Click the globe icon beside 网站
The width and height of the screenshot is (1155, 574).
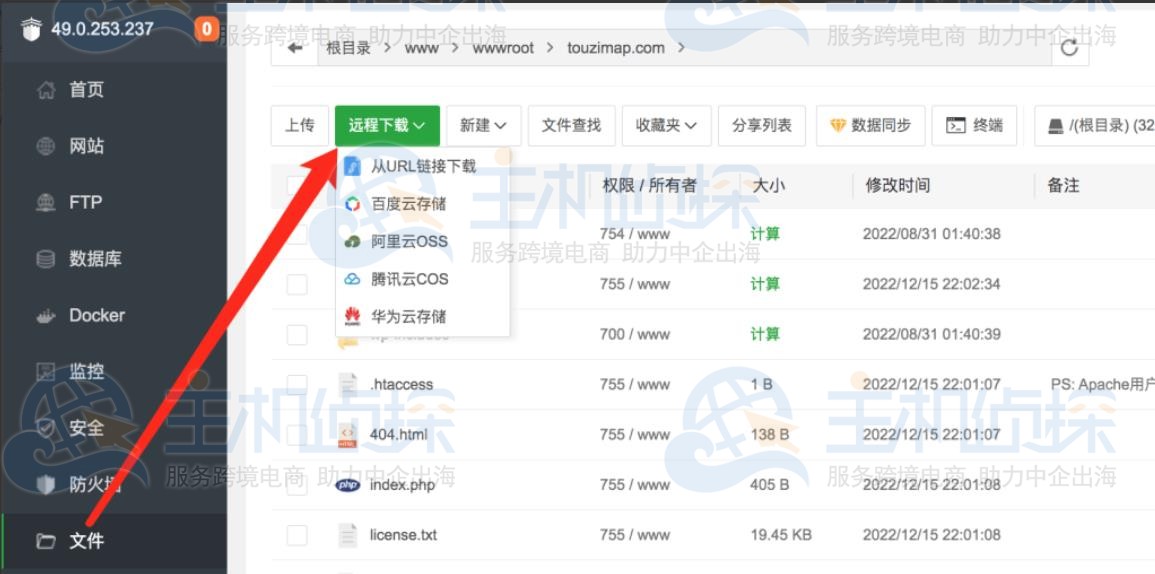click(46, 146)
